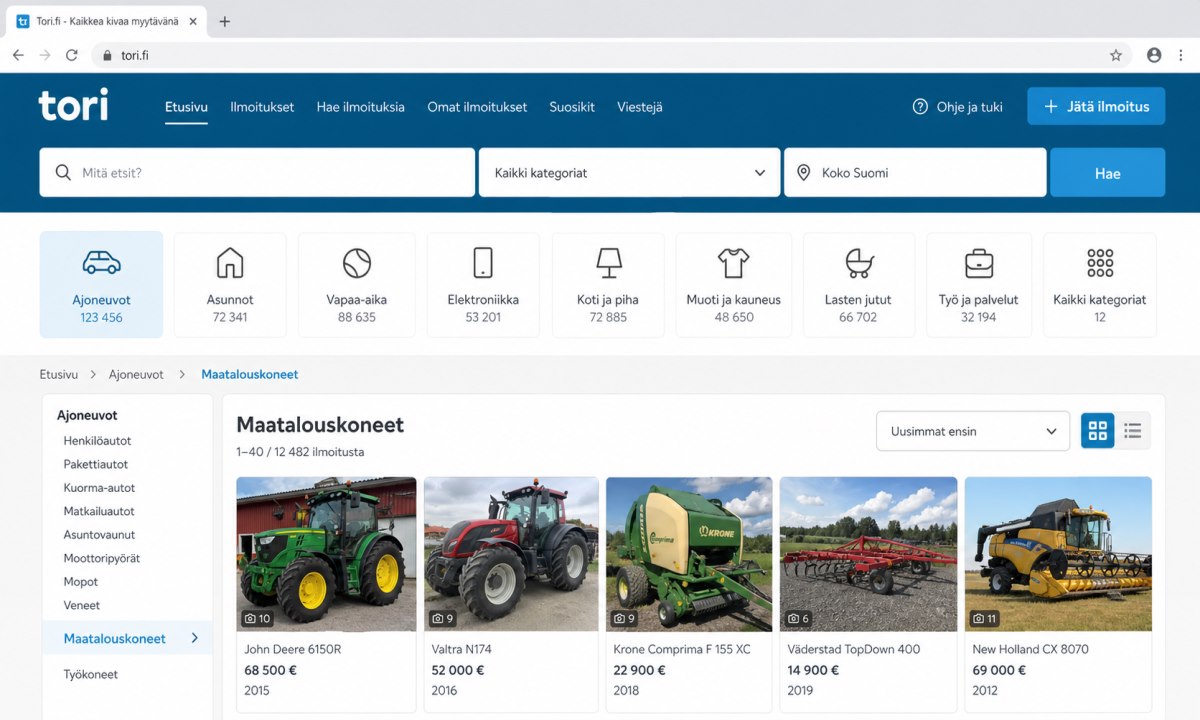Click the Valtra N174 title

462,649
